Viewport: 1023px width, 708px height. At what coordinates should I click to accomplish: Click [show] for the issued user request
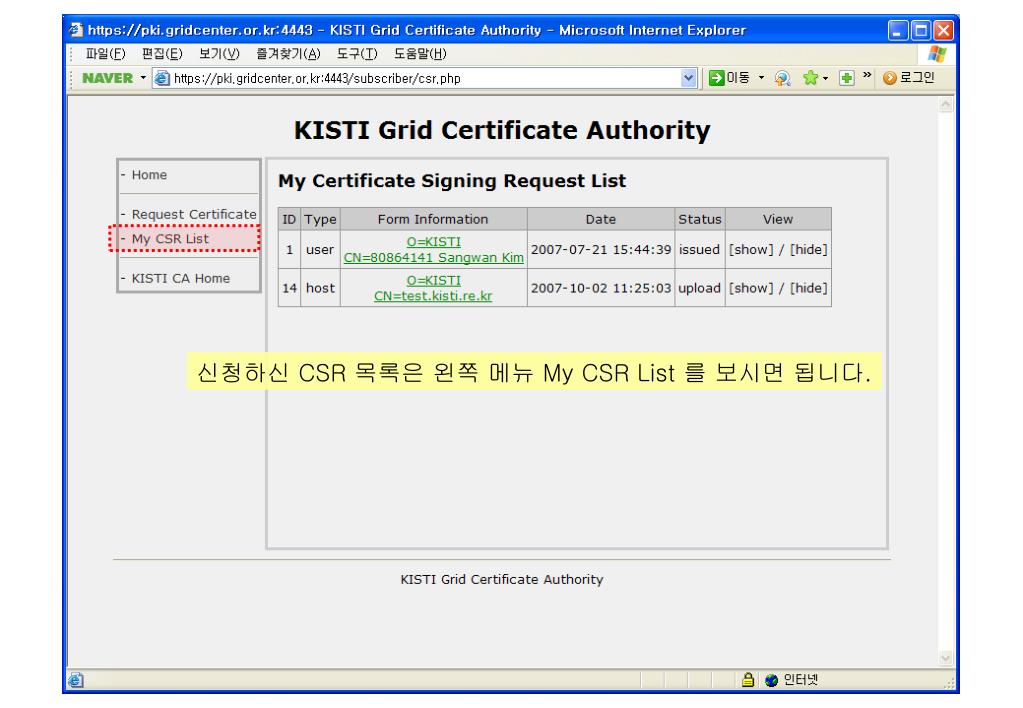[x=751, y=250]
